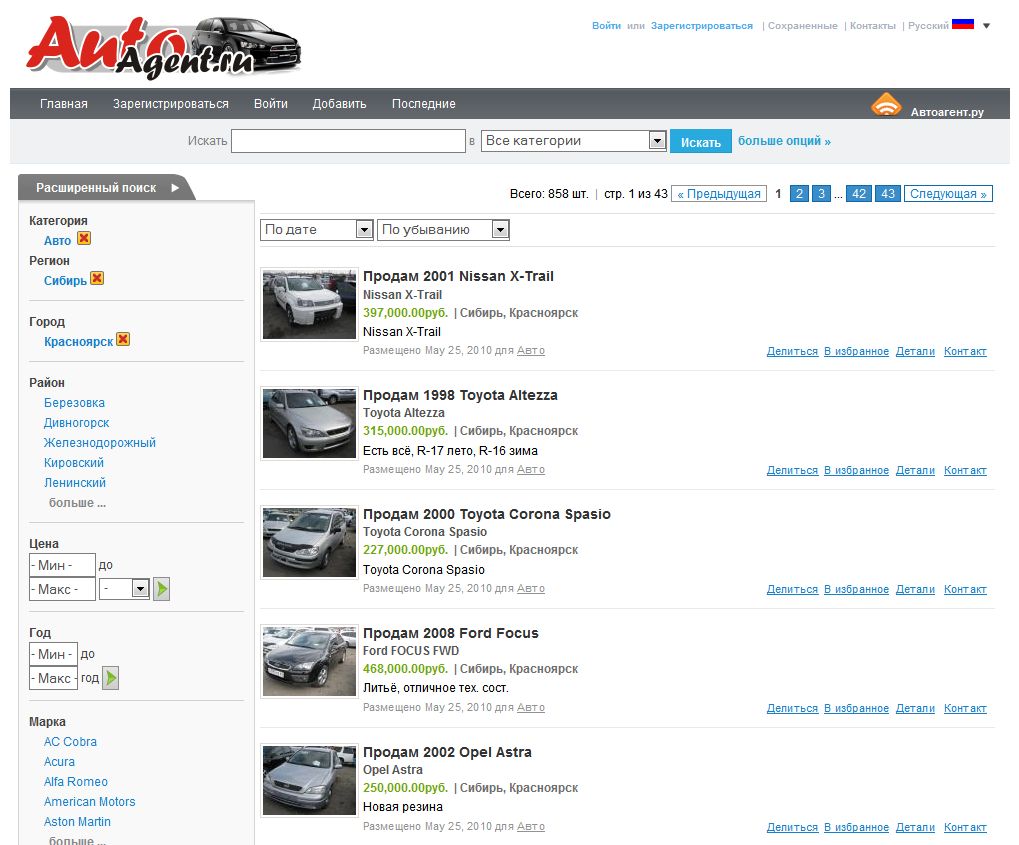Click the minimum year input field

pyautogui.click(x=53, y=654)
